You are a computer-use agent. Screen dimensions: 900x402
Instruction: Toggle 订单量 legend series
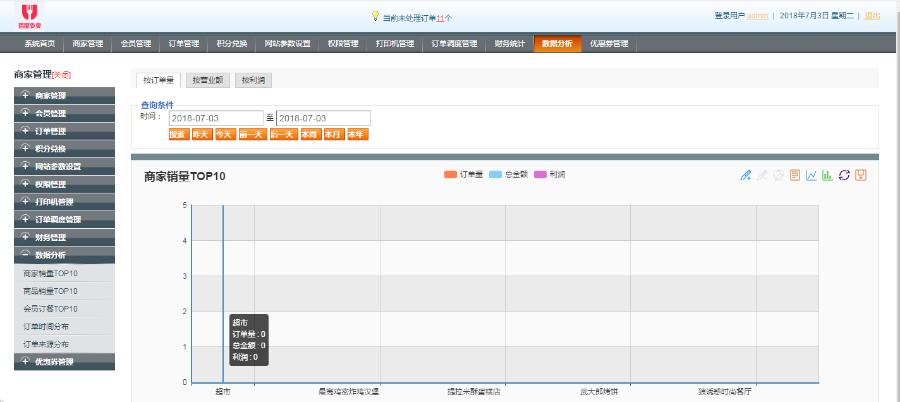tap(464, 175)
